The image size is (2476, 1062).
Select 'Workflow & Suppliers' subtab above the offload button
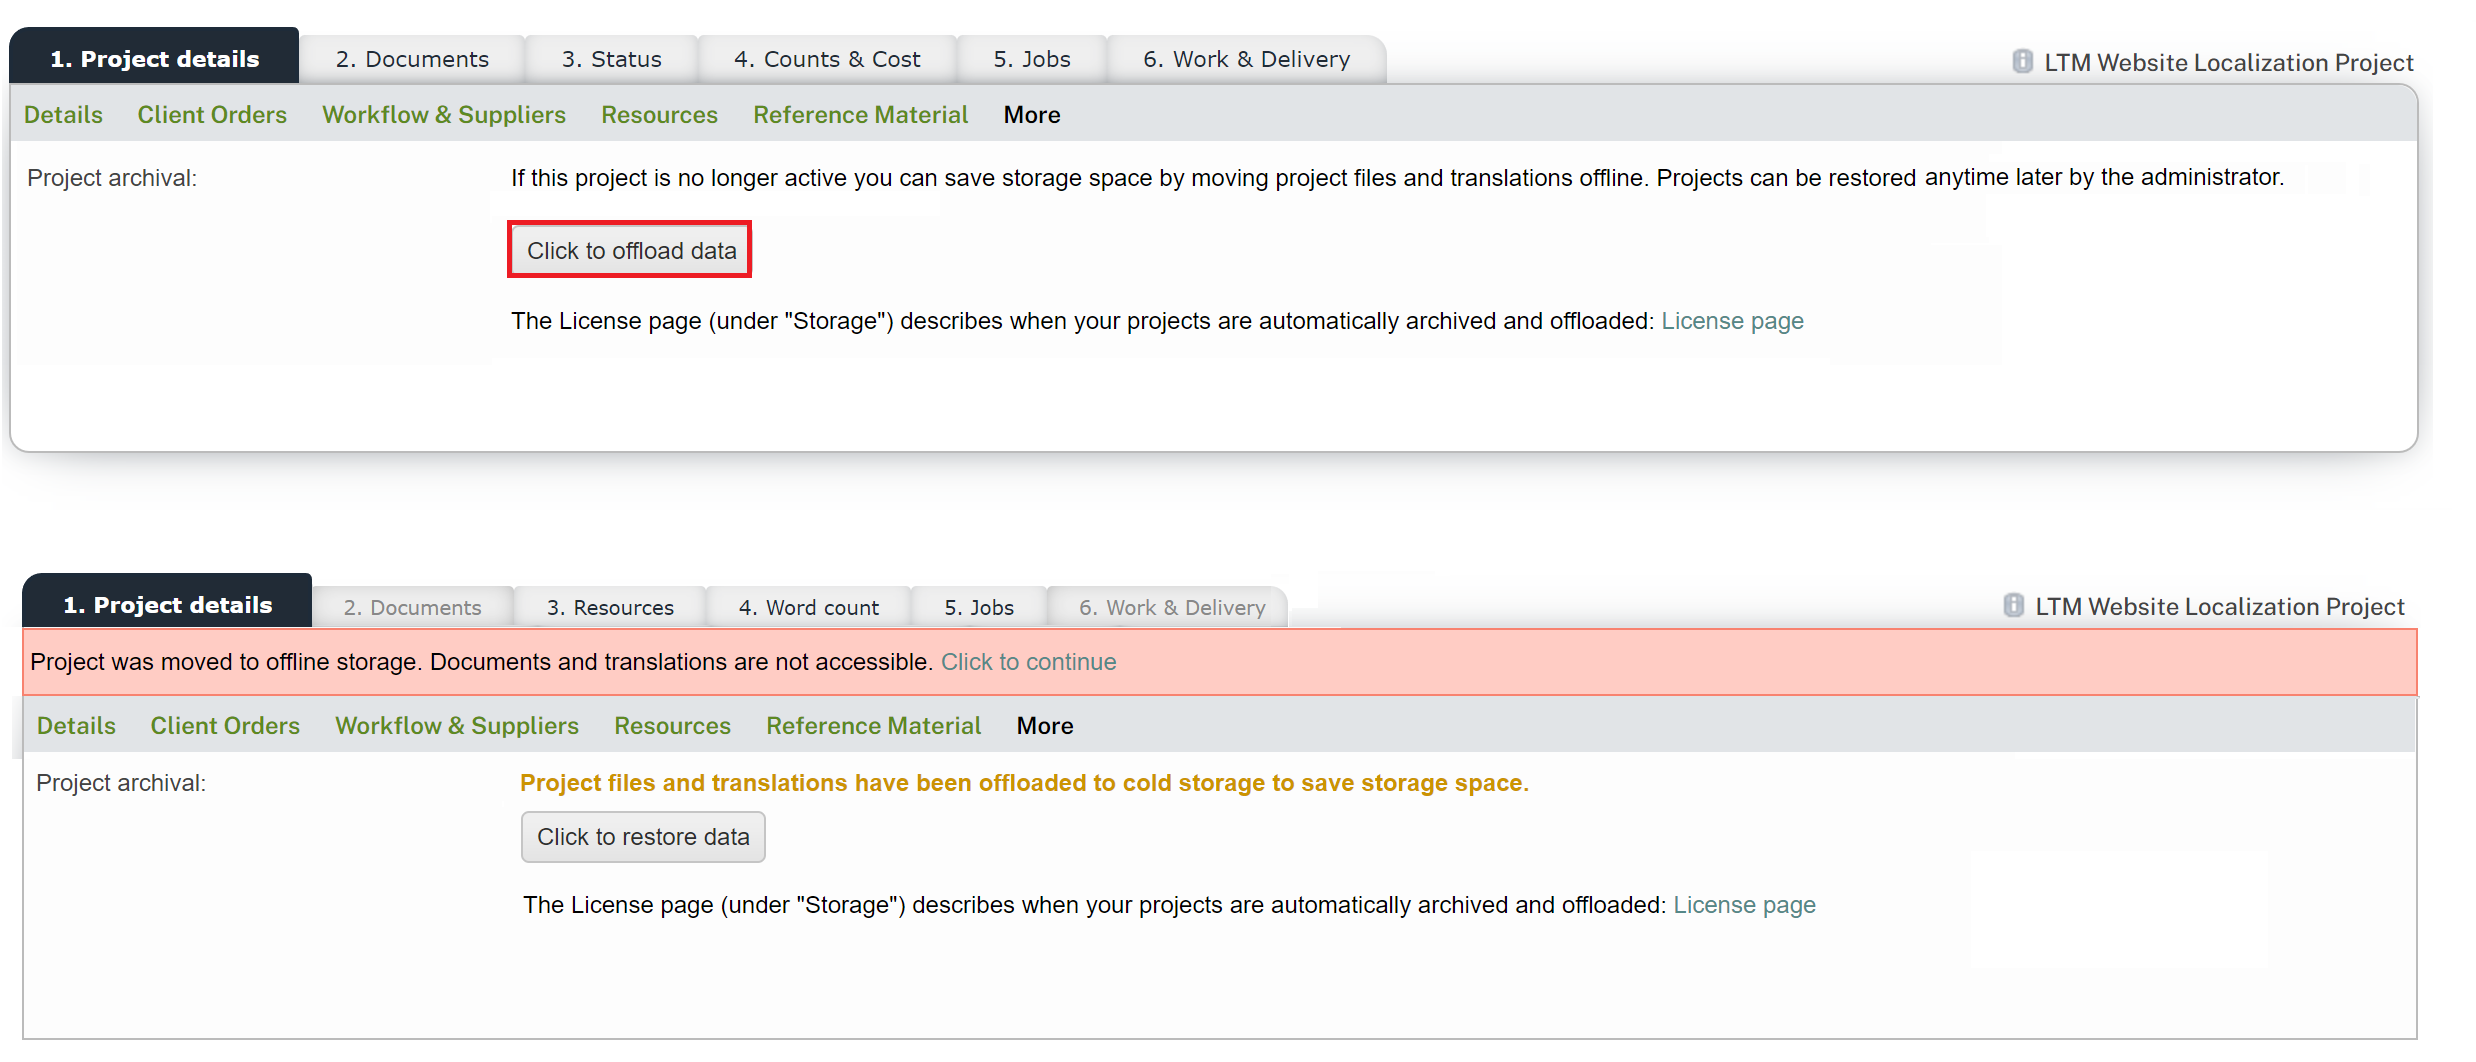(443, 115)
